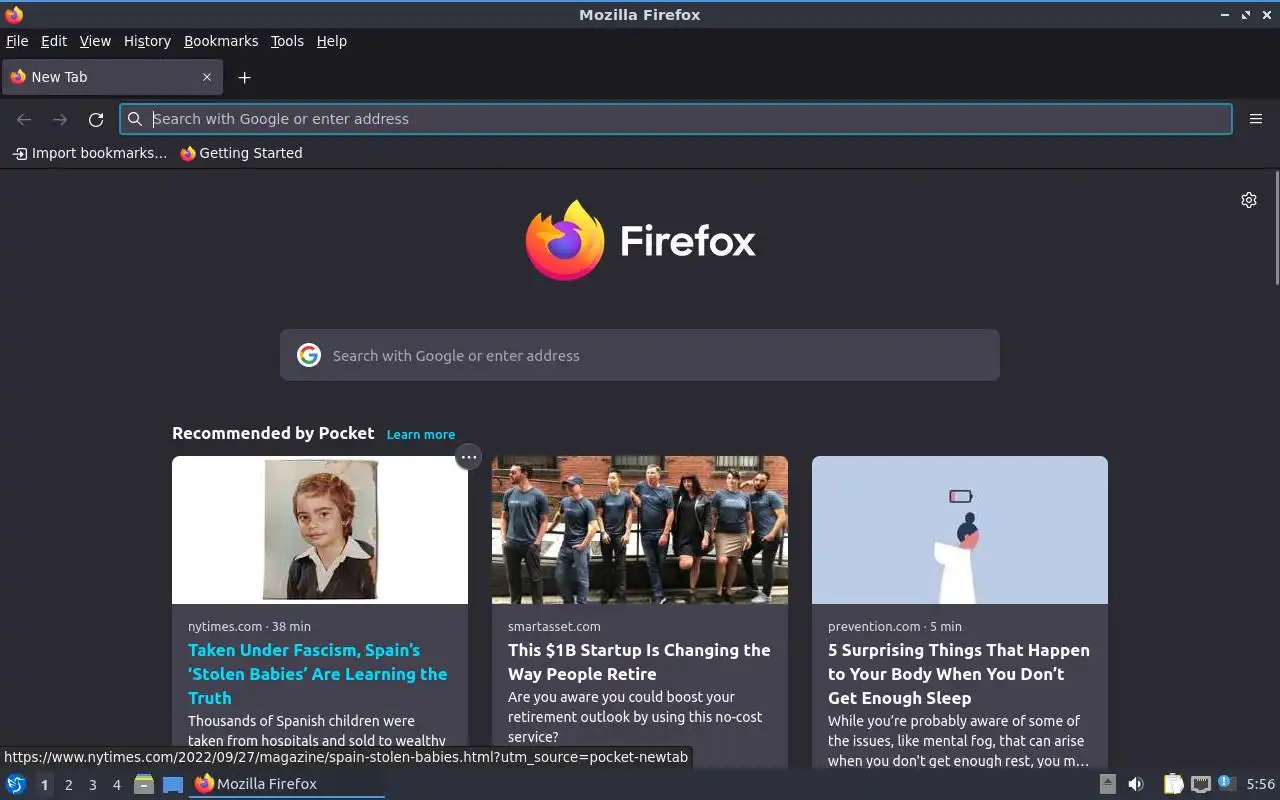This screenshot has width=1280, height=800.
Task: Click the nytimes.com source label
Action: point(225,626)
